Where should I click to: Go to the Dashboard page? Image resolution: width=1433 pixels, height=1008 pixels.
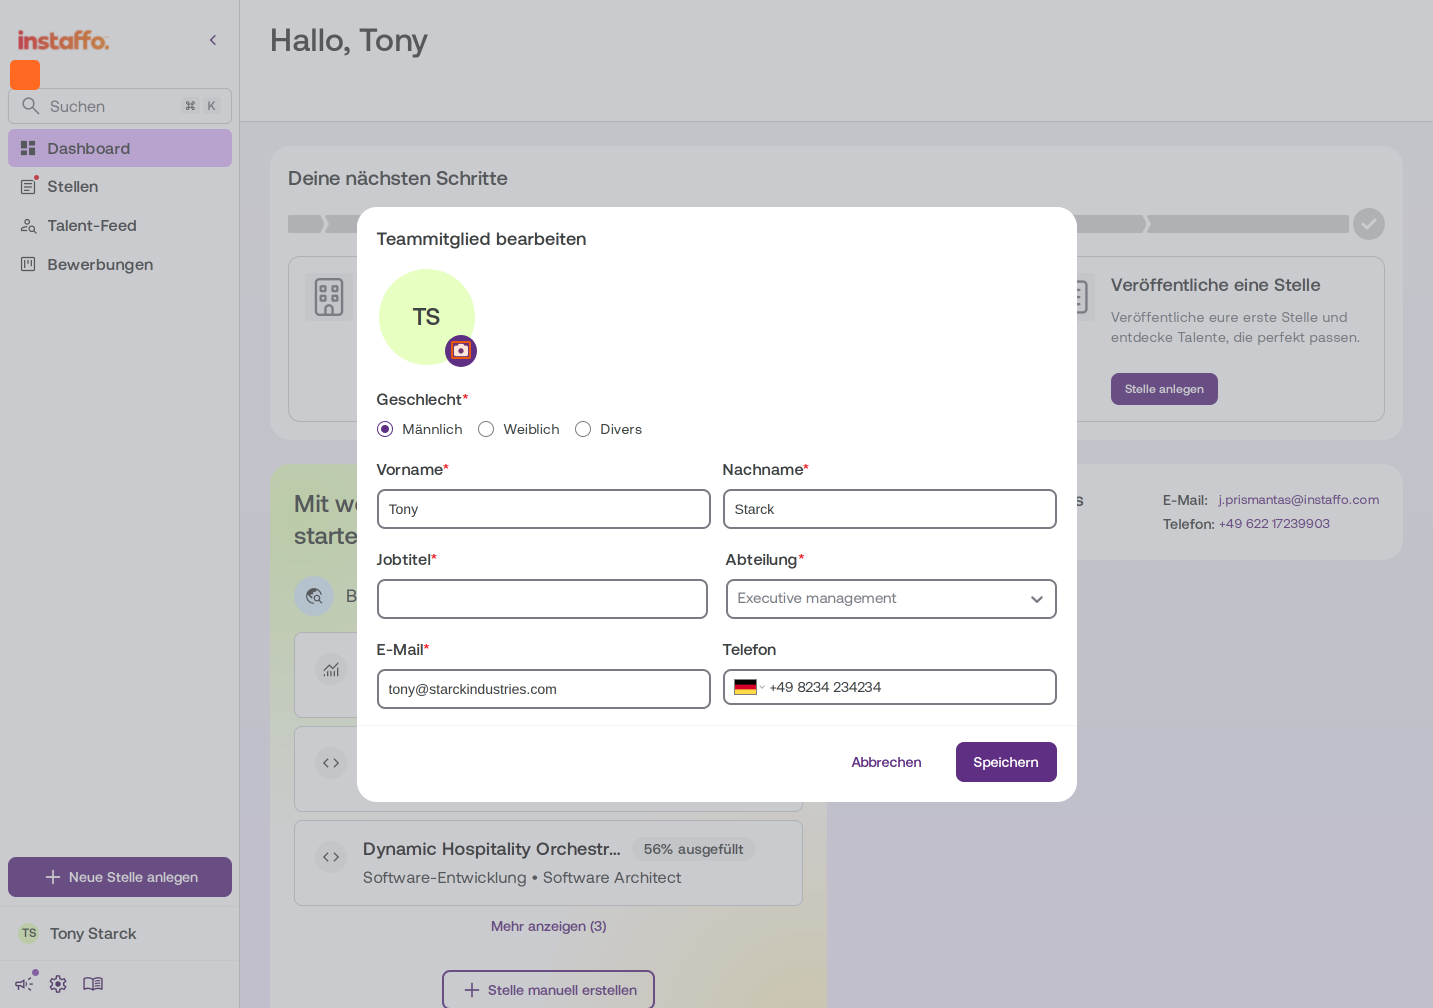coord(120,148)
